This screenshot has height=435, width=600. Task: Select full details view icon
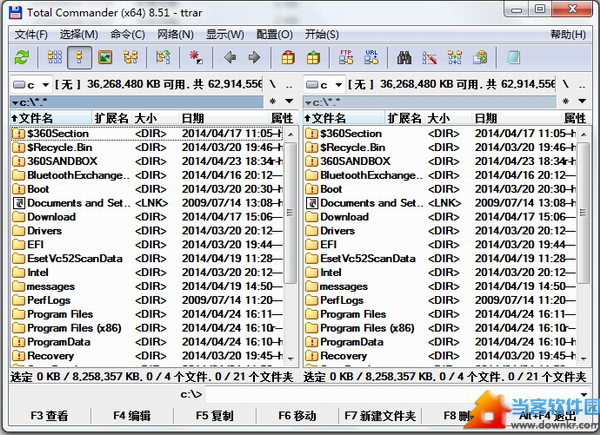pos(79,57)
